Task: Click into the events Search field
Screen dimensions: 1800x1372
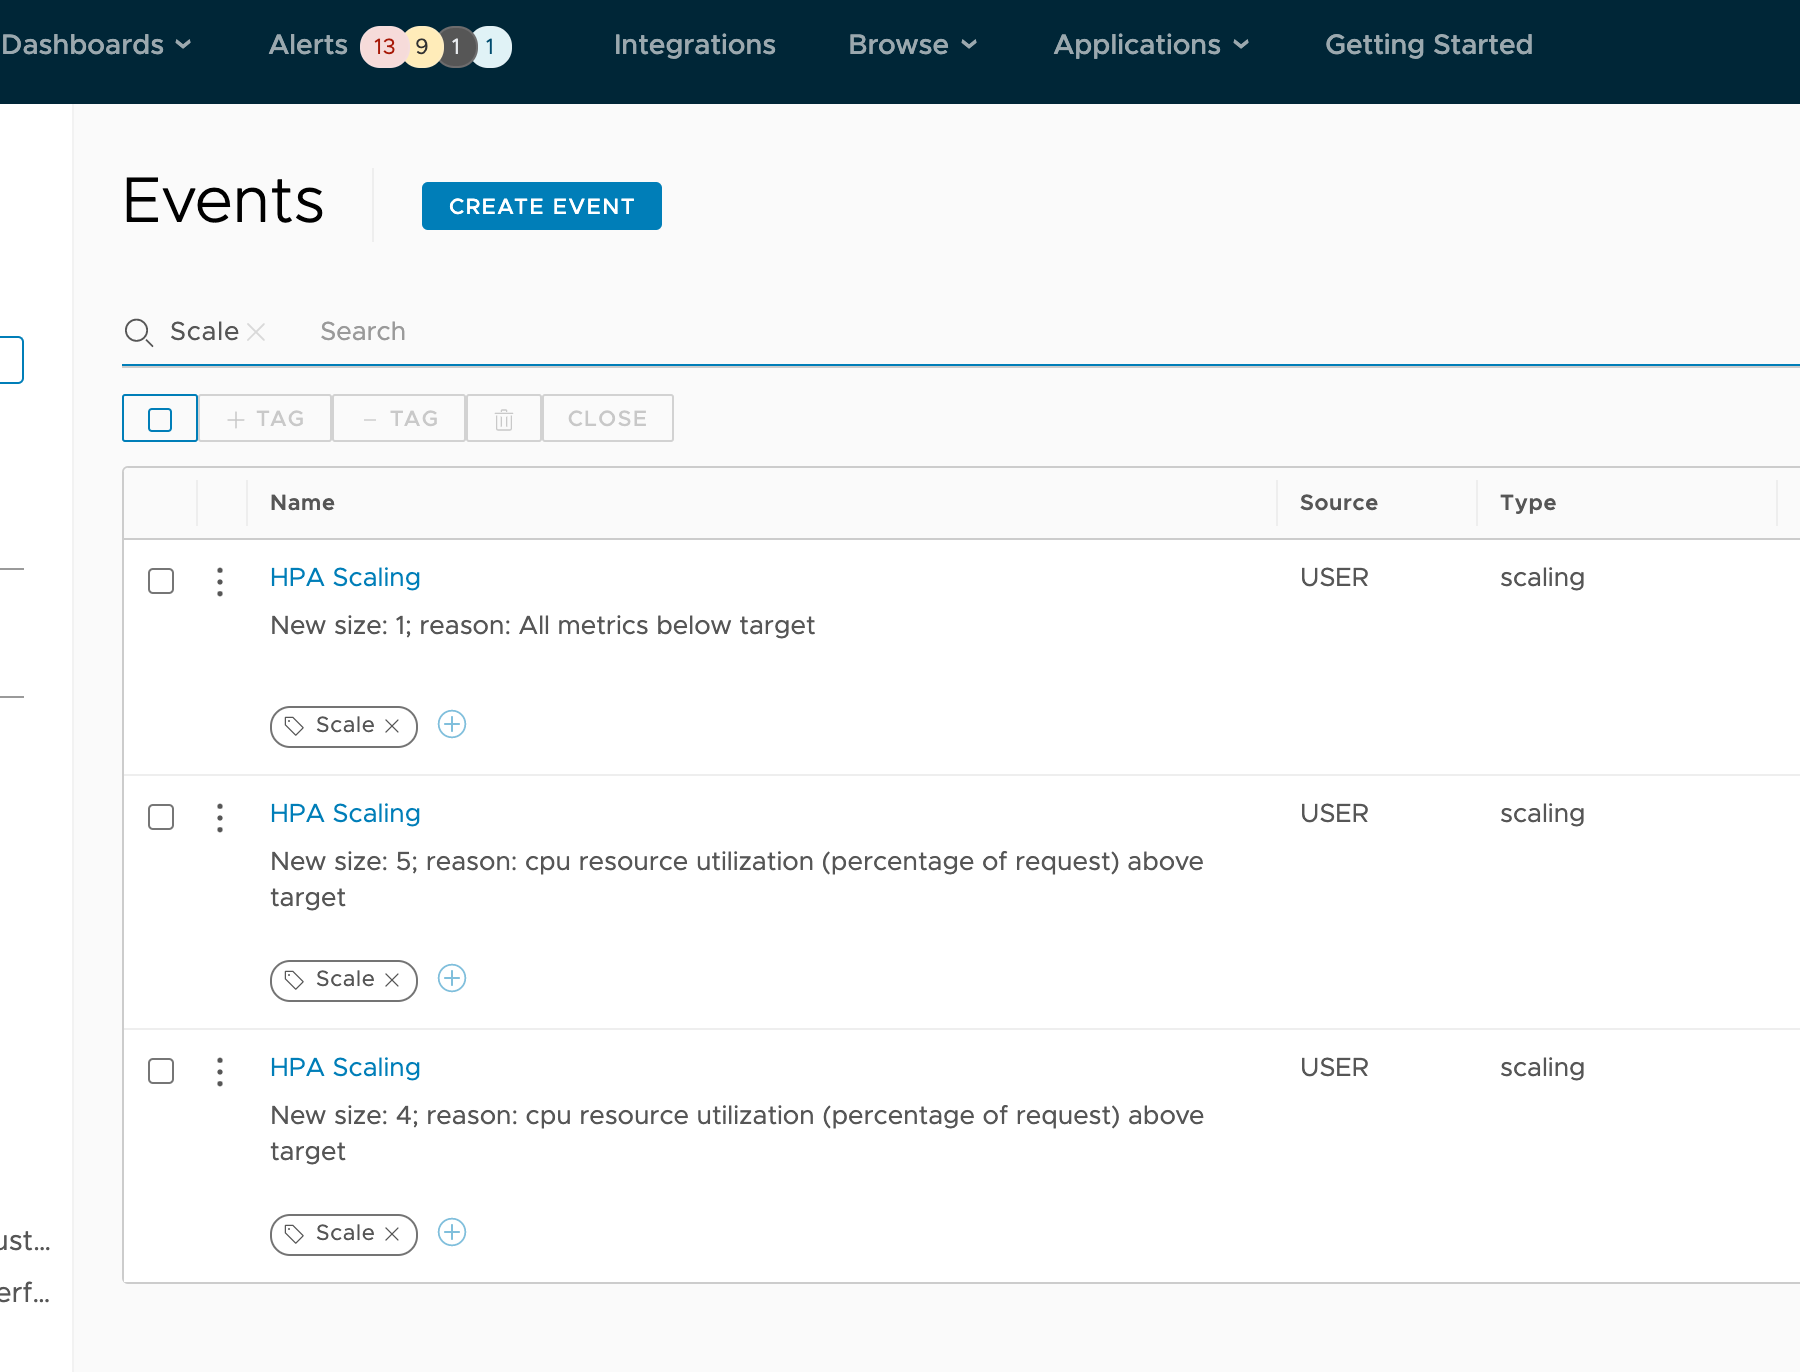Action: tap(700, 332)
